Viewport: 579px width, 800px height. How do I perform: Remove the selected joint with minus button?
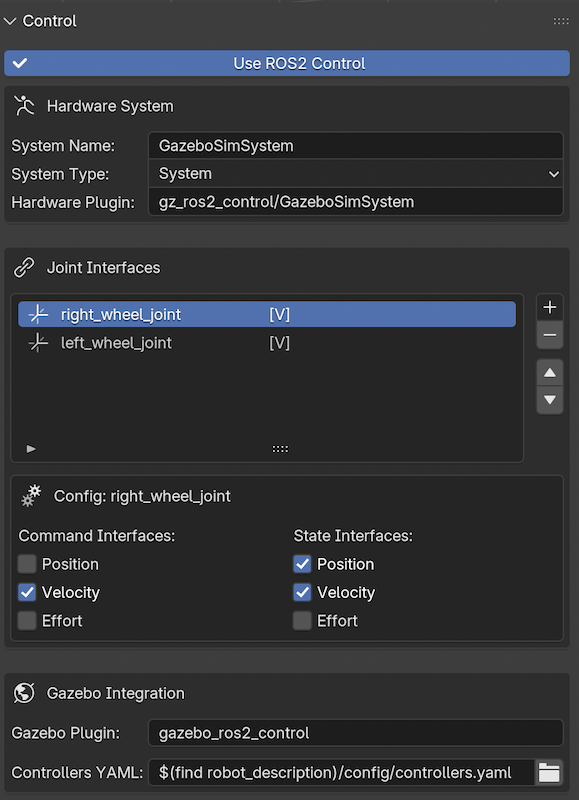(550, 335)
